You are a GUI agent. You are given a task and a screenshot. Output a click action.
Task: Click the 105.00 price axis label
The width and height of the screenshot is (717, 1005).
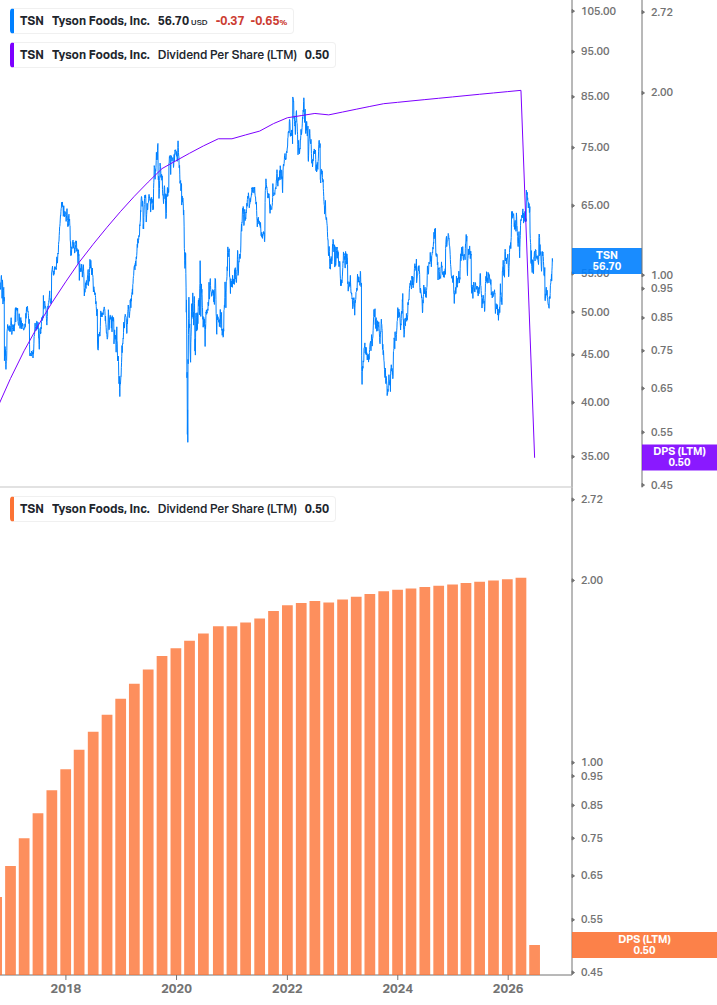[598, 12]
